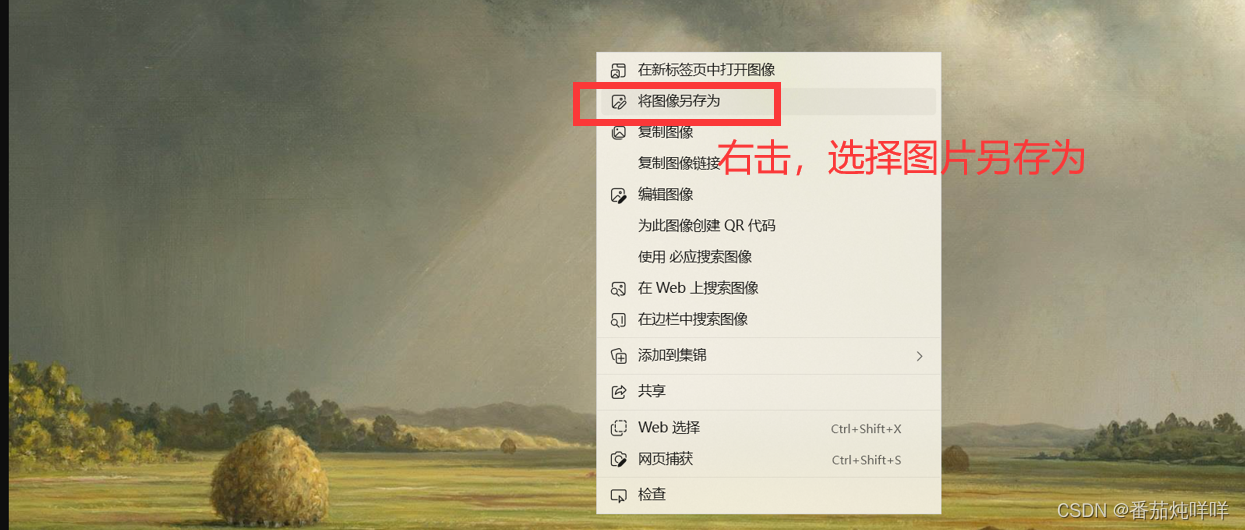
Task: Click the edit image icon
Action: (x=618, y=195)
